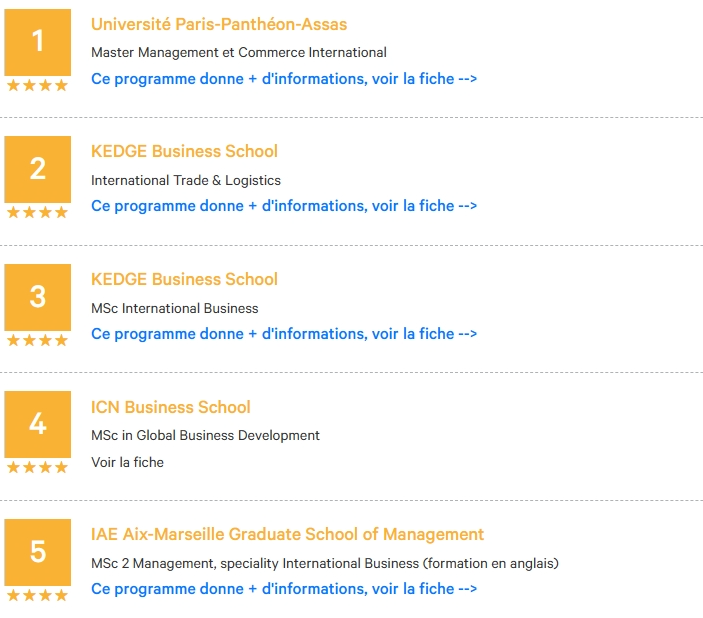Image resolution: width=703 pixels, height=618 pixels.
Task: Click the star rating under rank 1
Action: click(x=38, y=85)
